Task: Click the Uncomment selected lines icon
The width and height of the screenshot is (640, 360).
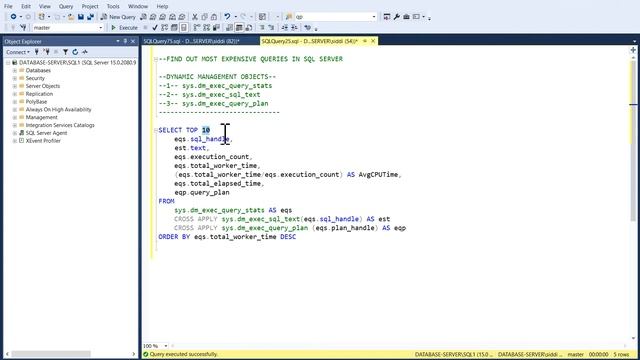Action: 271,28
